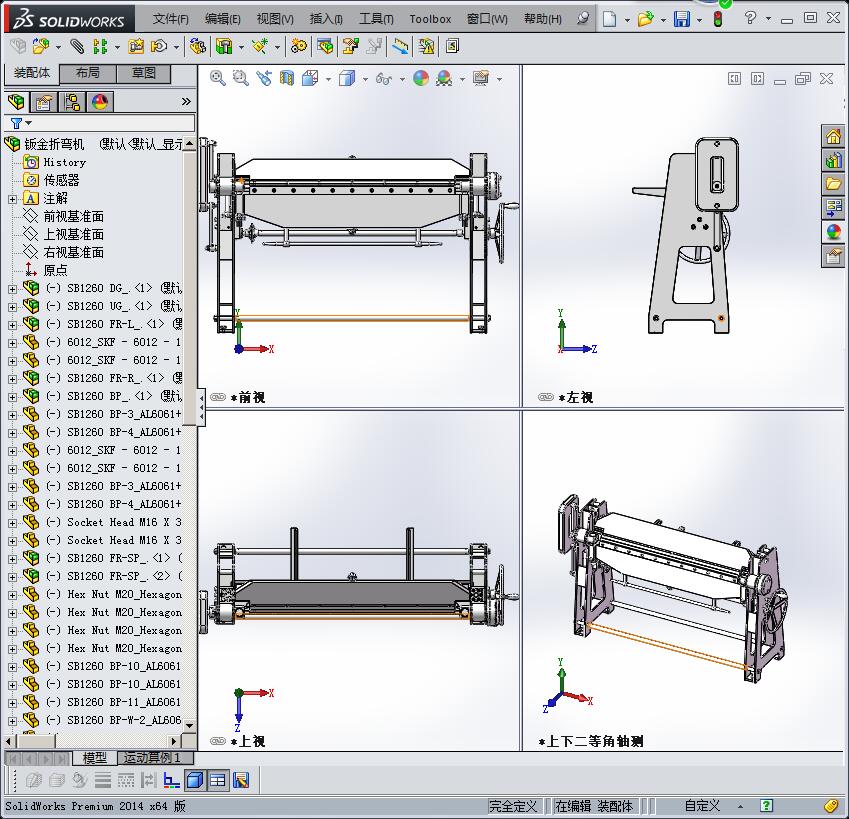
Task: Click the Rebuild traffic light icon
Action: coord(717,19)
